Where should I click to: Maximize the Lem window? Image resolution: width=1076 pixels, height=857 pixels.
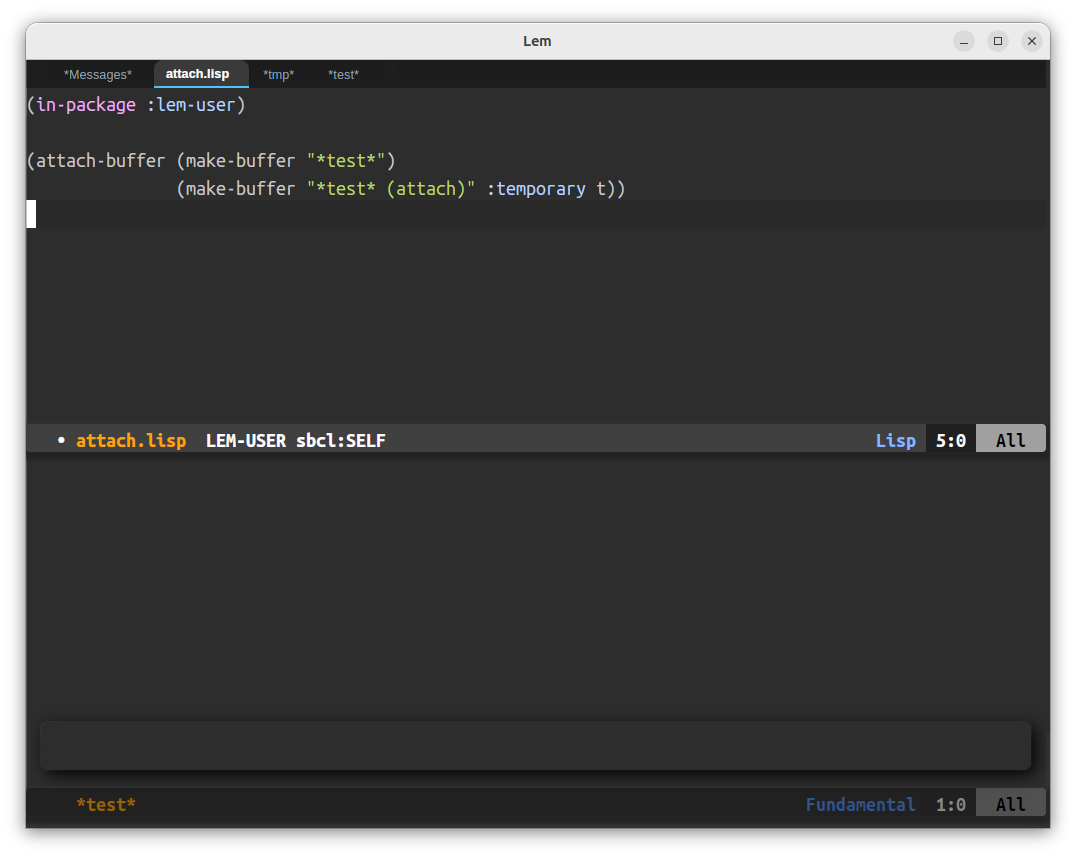[x=998, y=41]
